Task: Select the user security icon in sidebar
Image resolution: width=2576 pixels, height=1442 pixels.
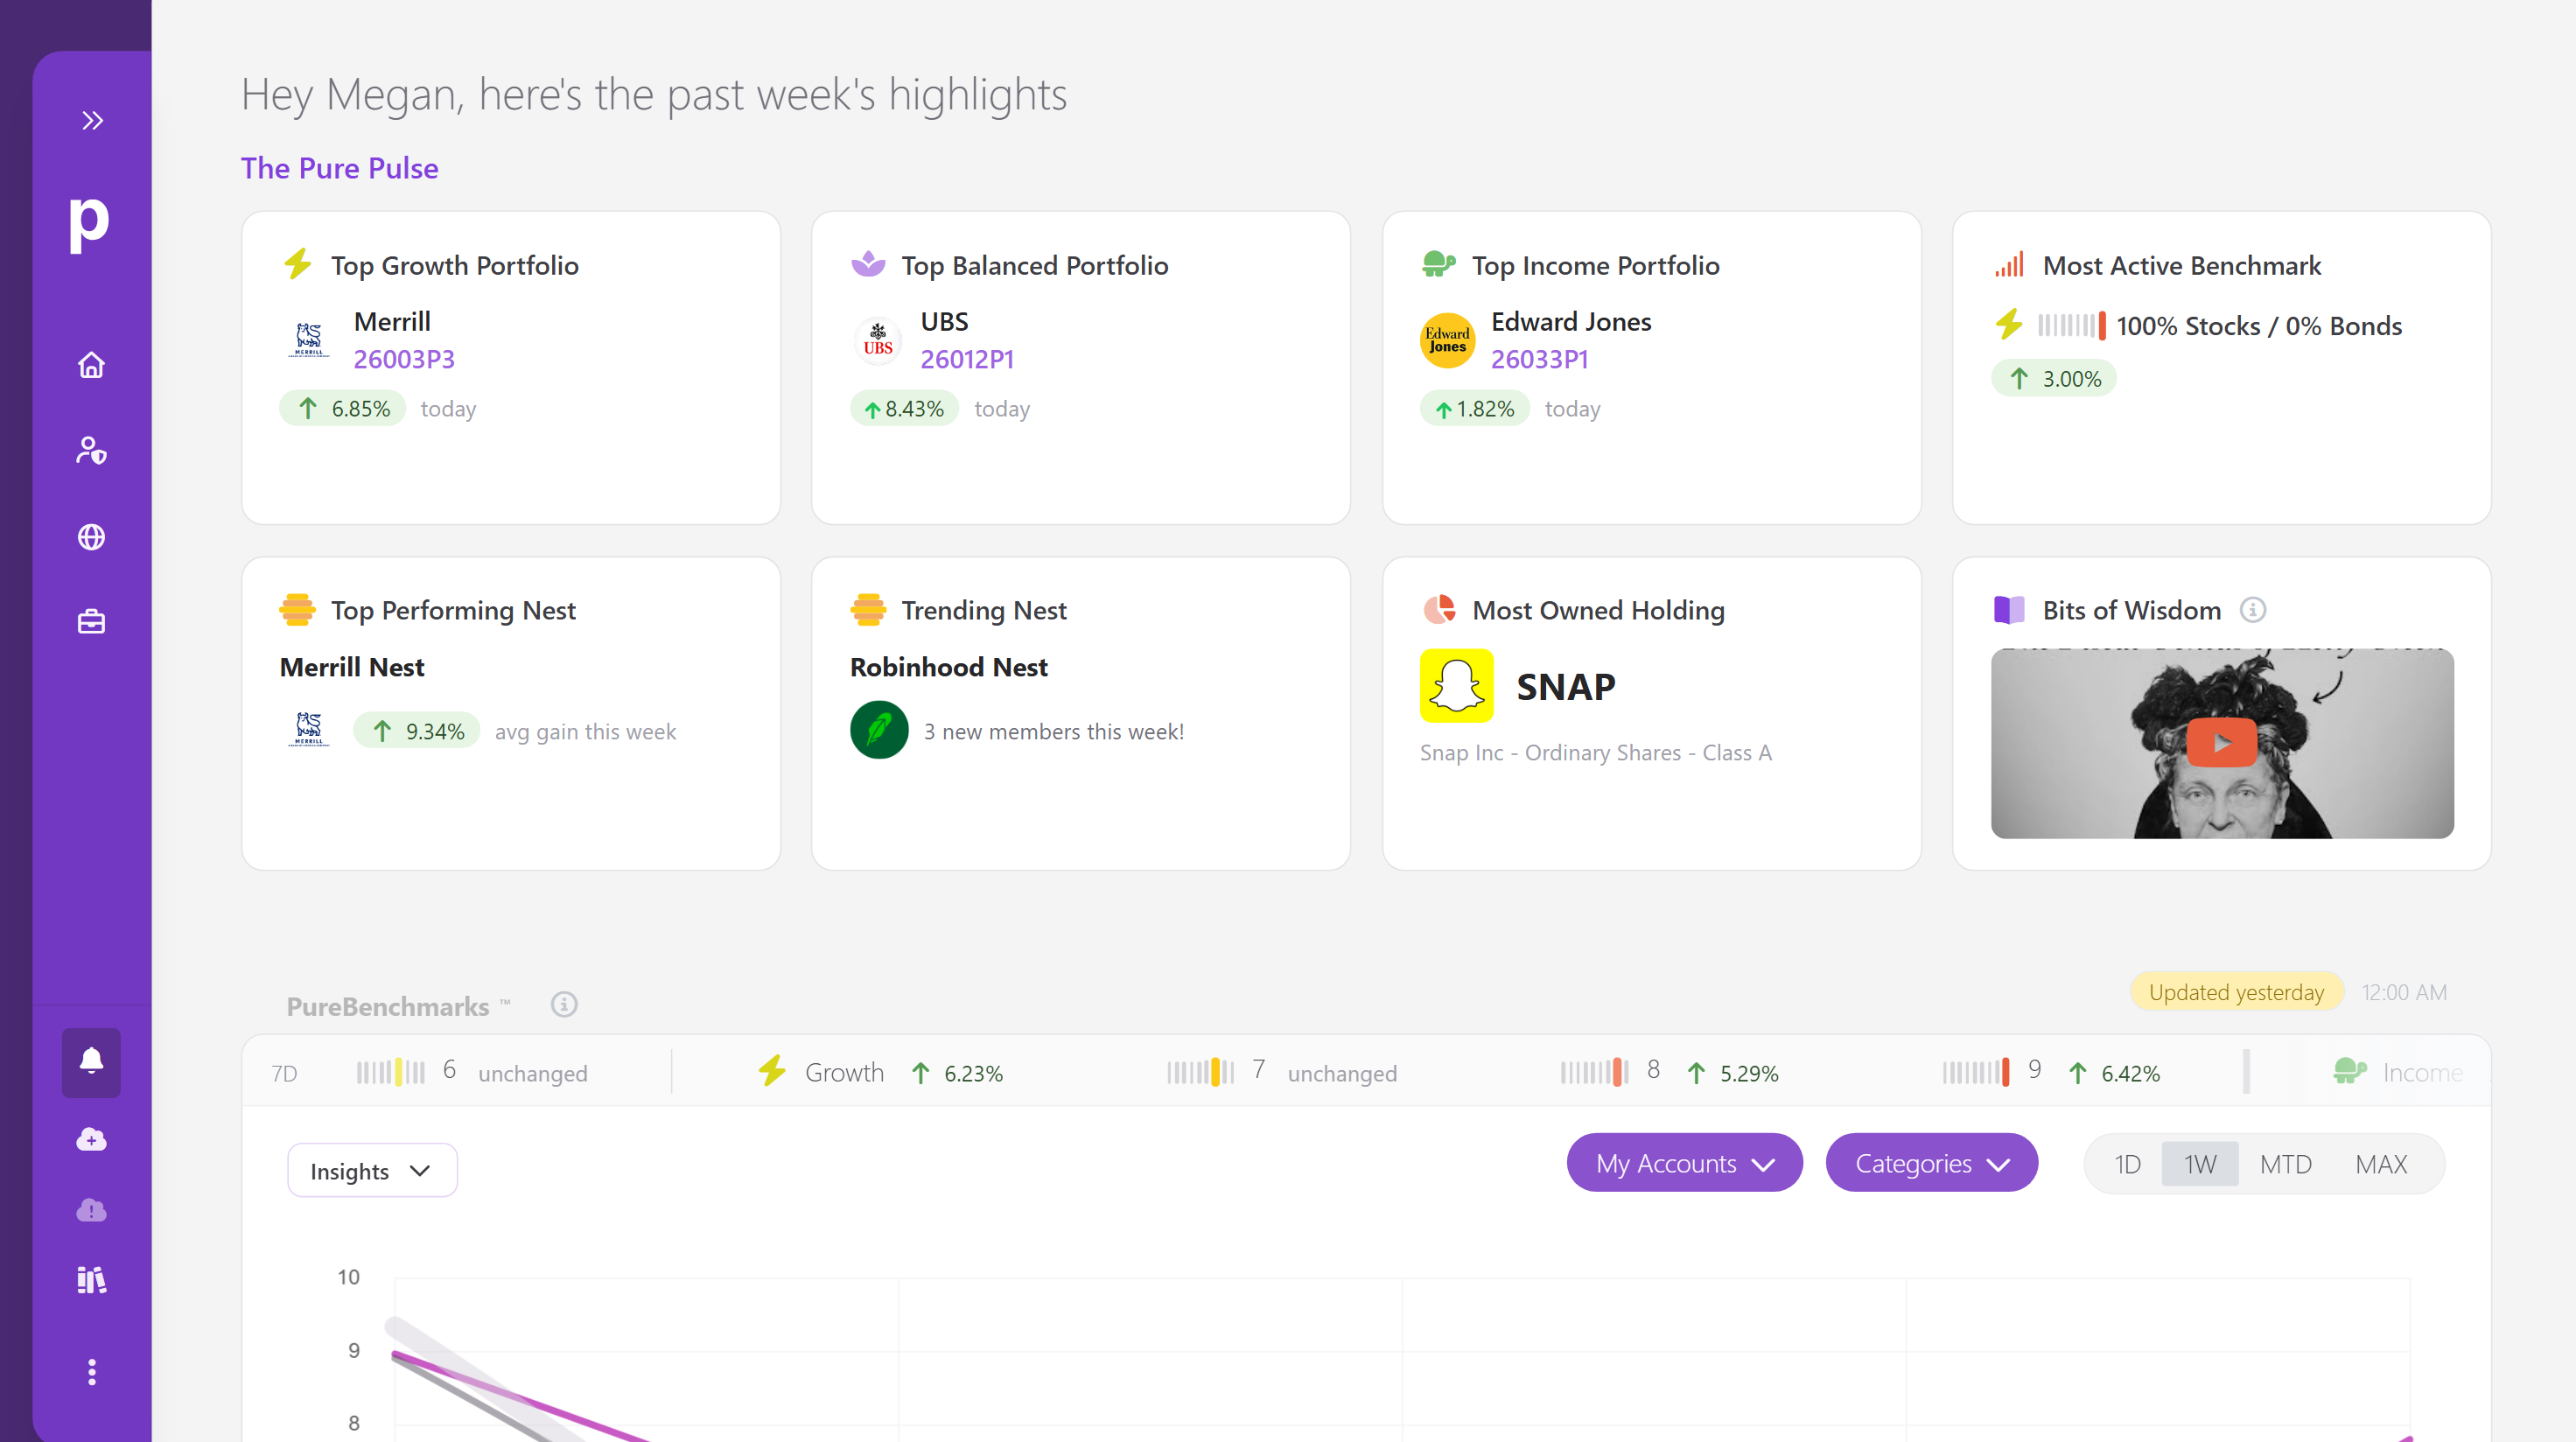Action: coord(91,450)
